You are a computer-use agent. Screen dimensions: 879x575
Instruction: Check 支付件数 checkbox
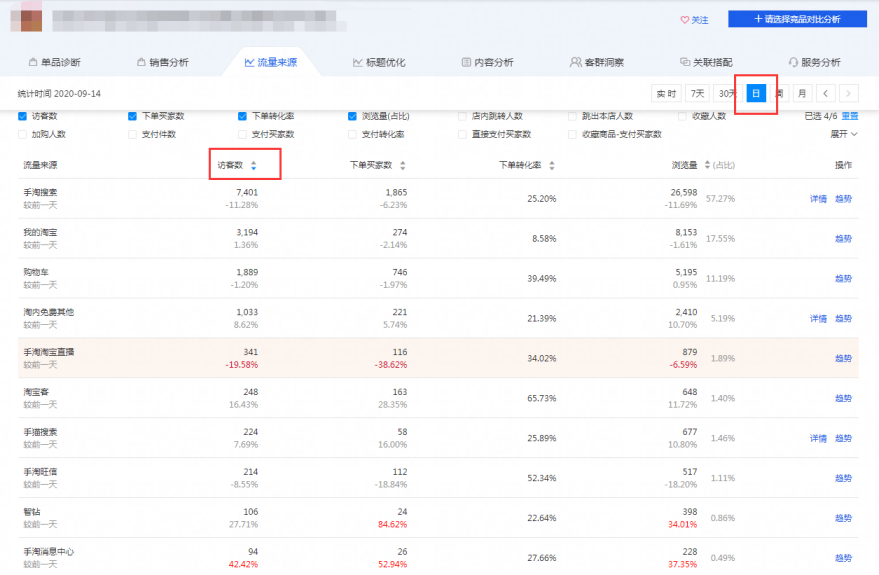(132, 135)
